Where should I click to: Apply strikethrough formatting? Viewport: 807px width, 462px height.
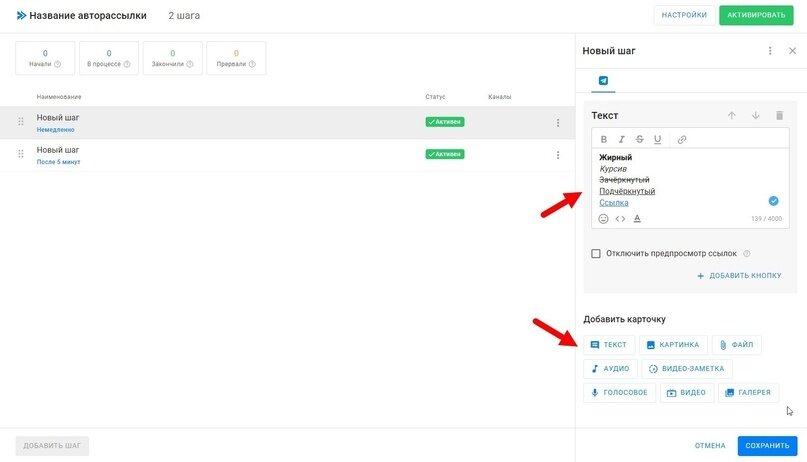(639, 140)
